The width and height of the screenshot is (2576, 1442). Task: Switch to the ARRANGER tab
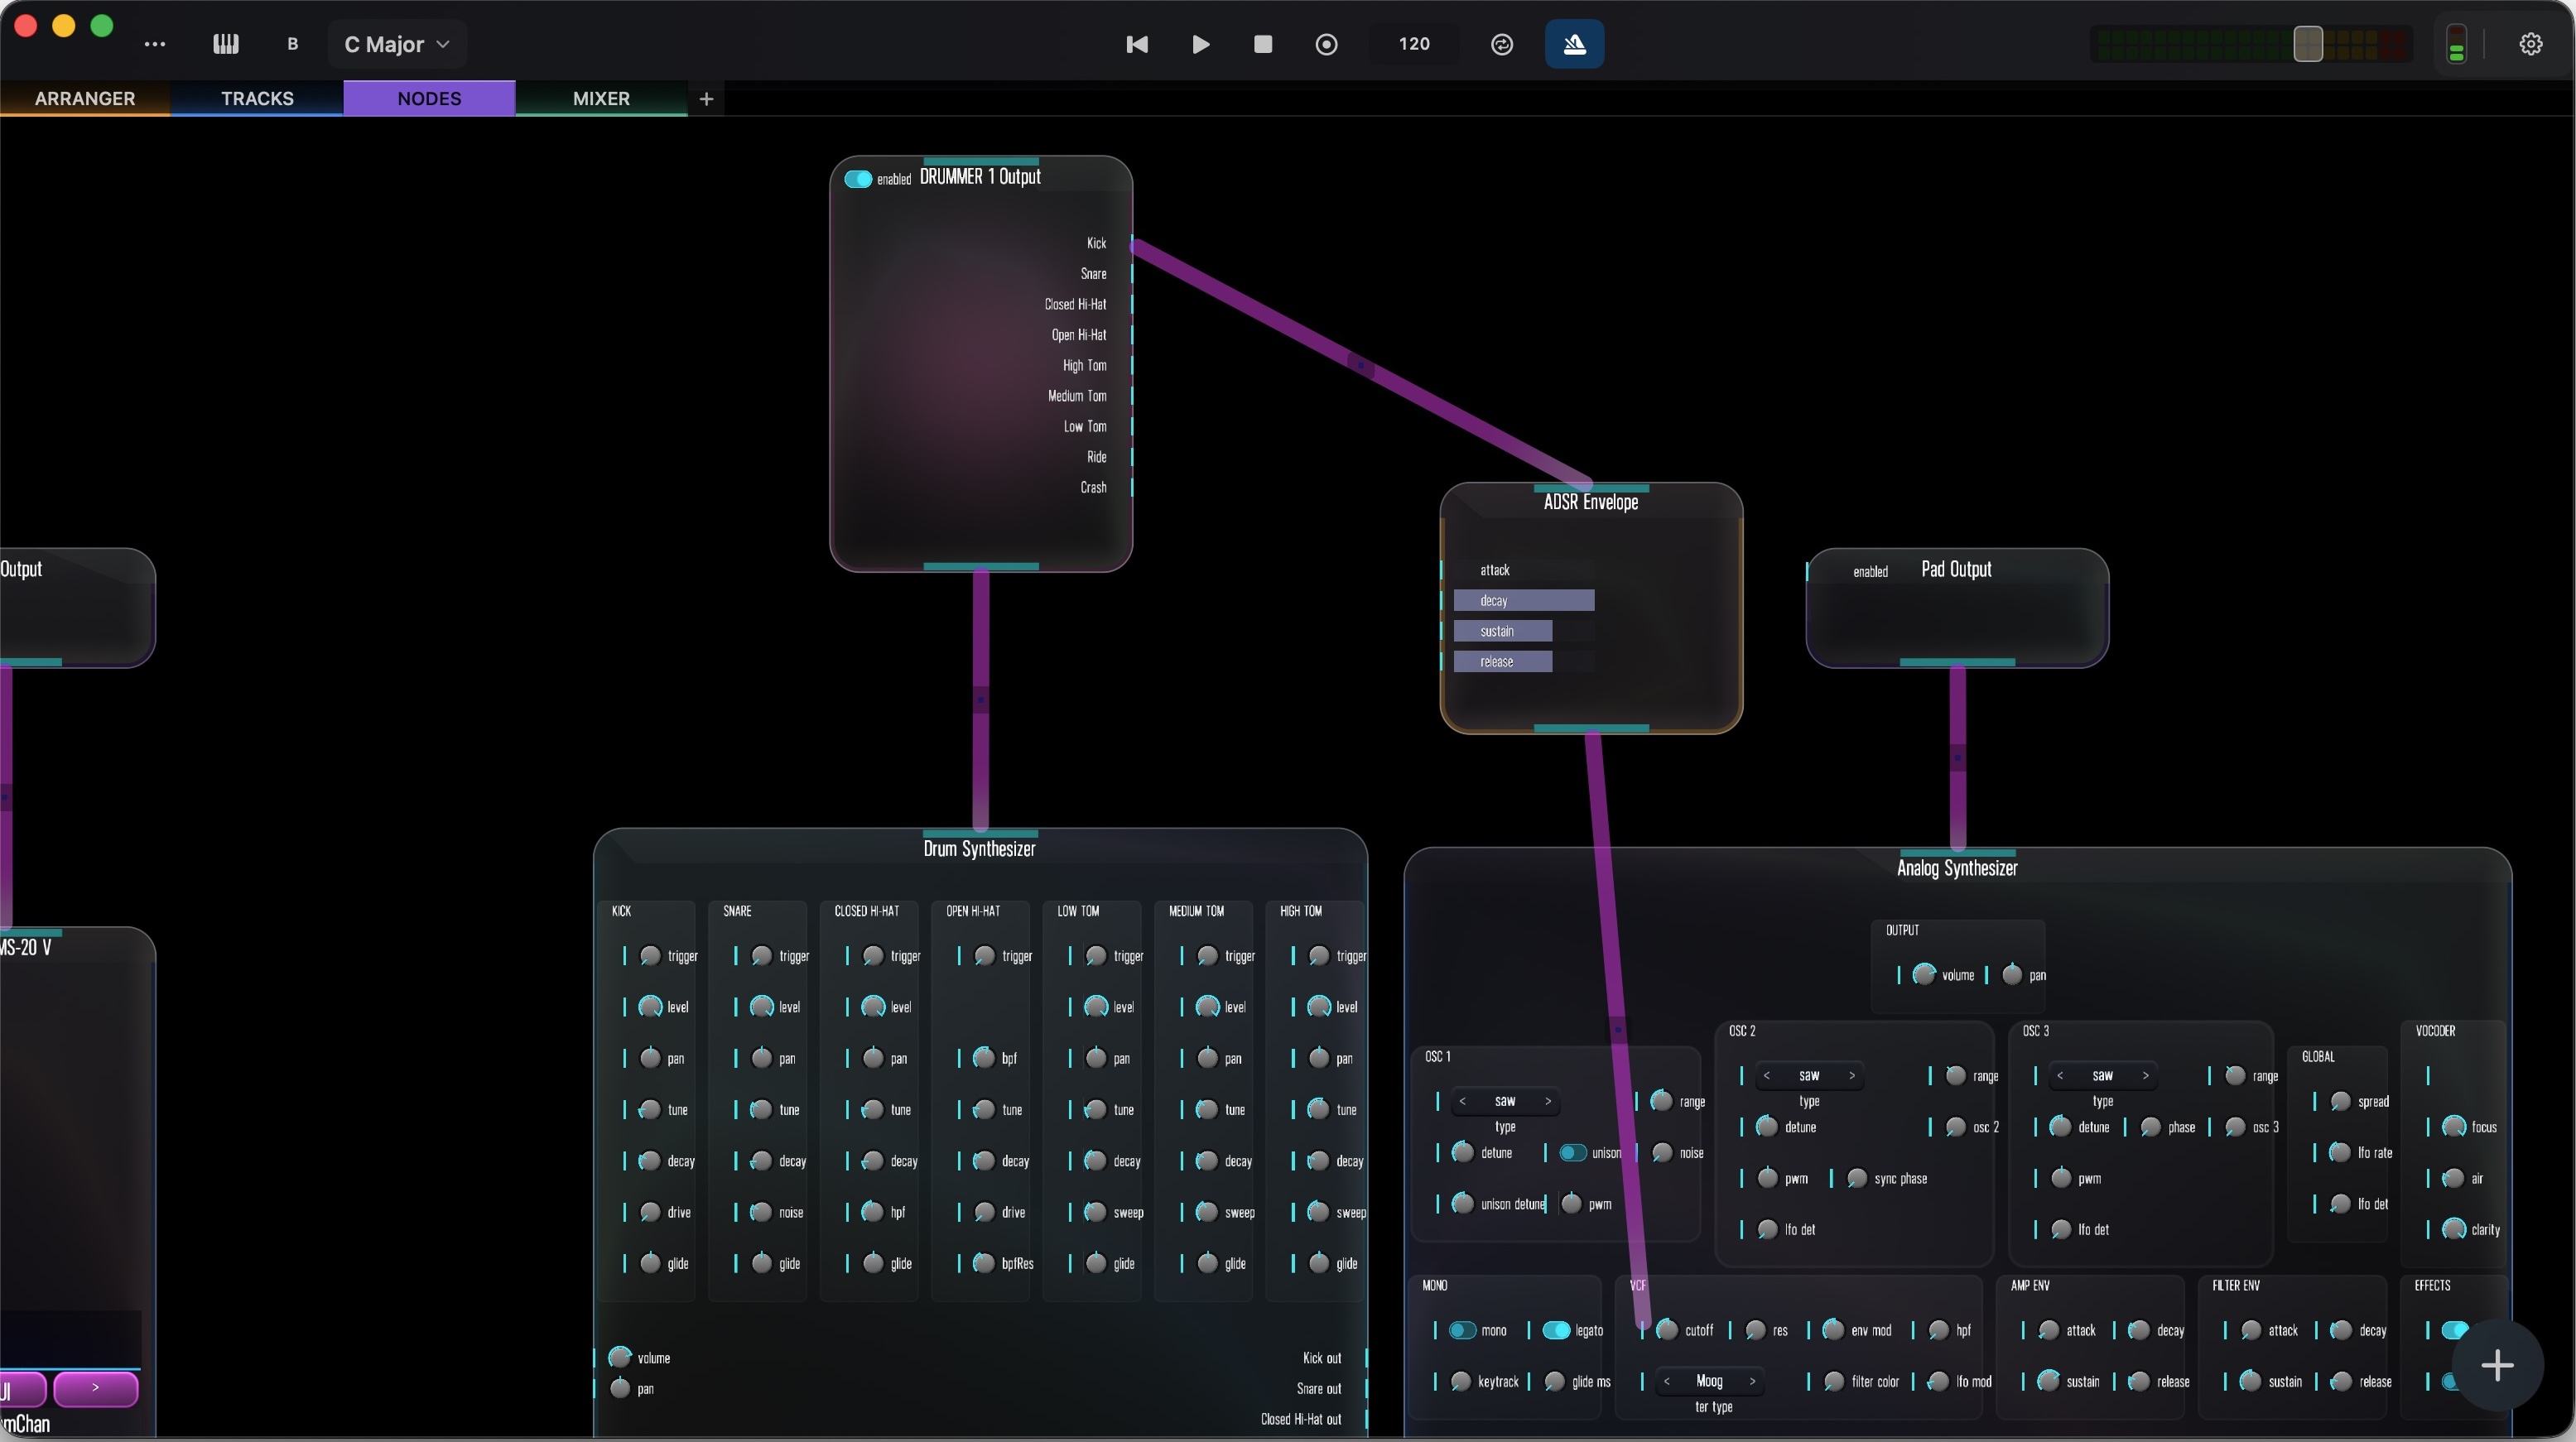[x=85, y=98]
